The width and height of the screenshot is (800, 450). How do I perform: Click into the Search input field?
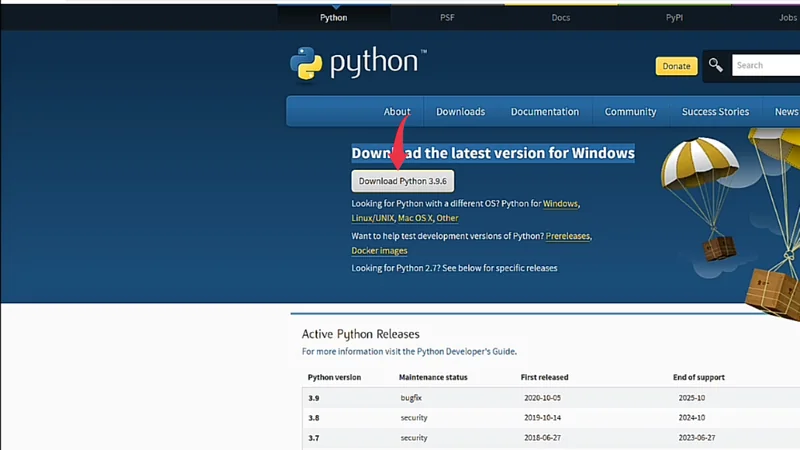click(765, 66)
